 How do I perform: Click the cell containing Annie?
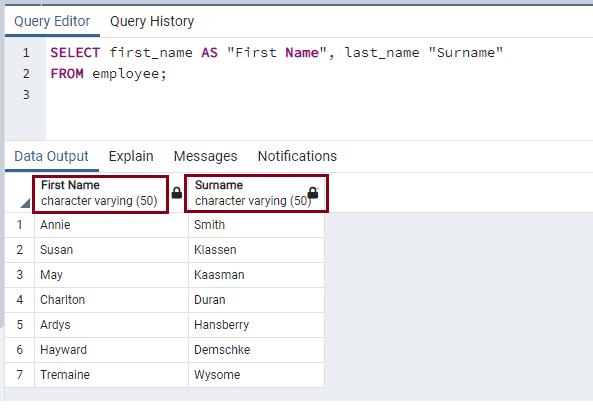111,225
